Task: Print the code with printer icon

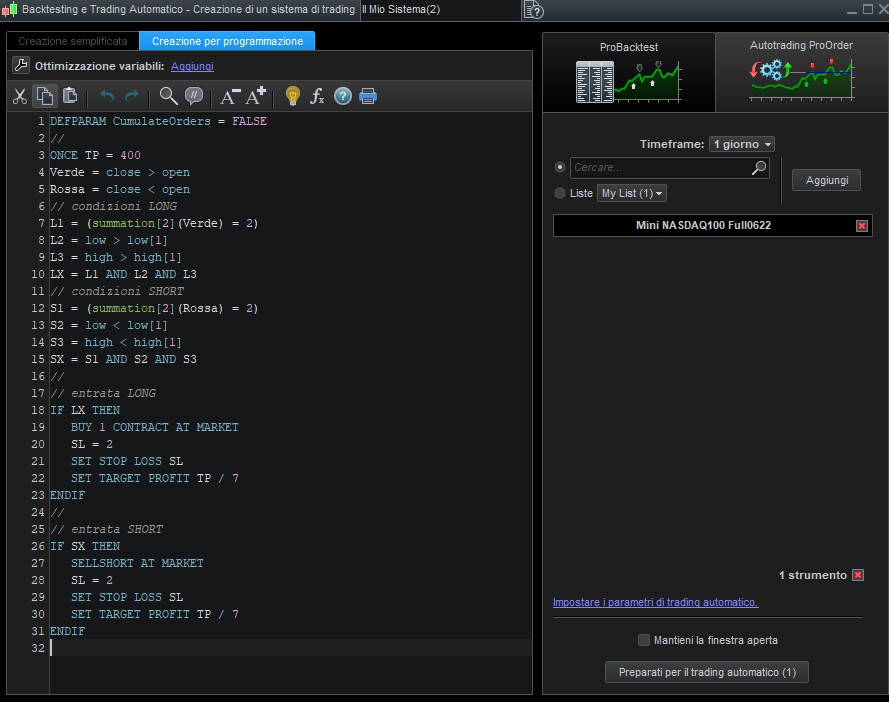Action: tap(368, 96)
